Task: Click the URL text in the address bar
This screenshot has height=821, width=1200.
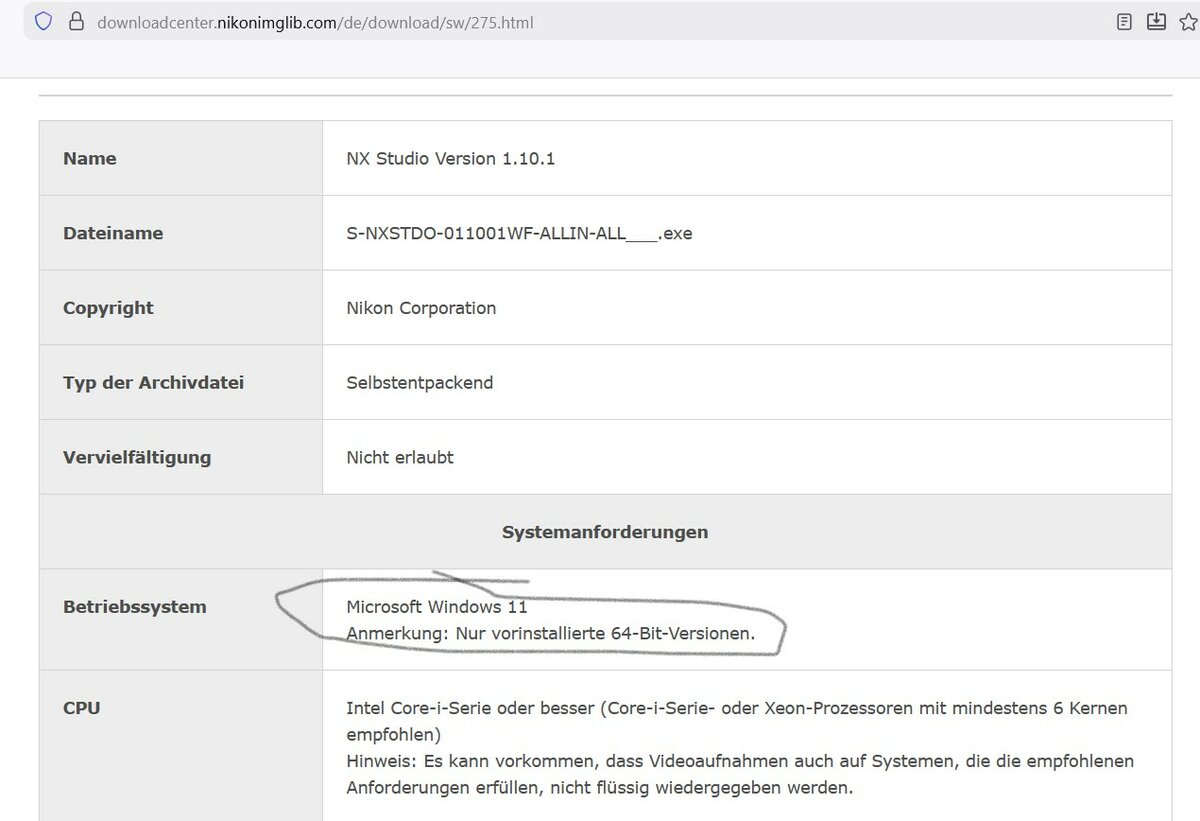Action: [x=315, y=22]
